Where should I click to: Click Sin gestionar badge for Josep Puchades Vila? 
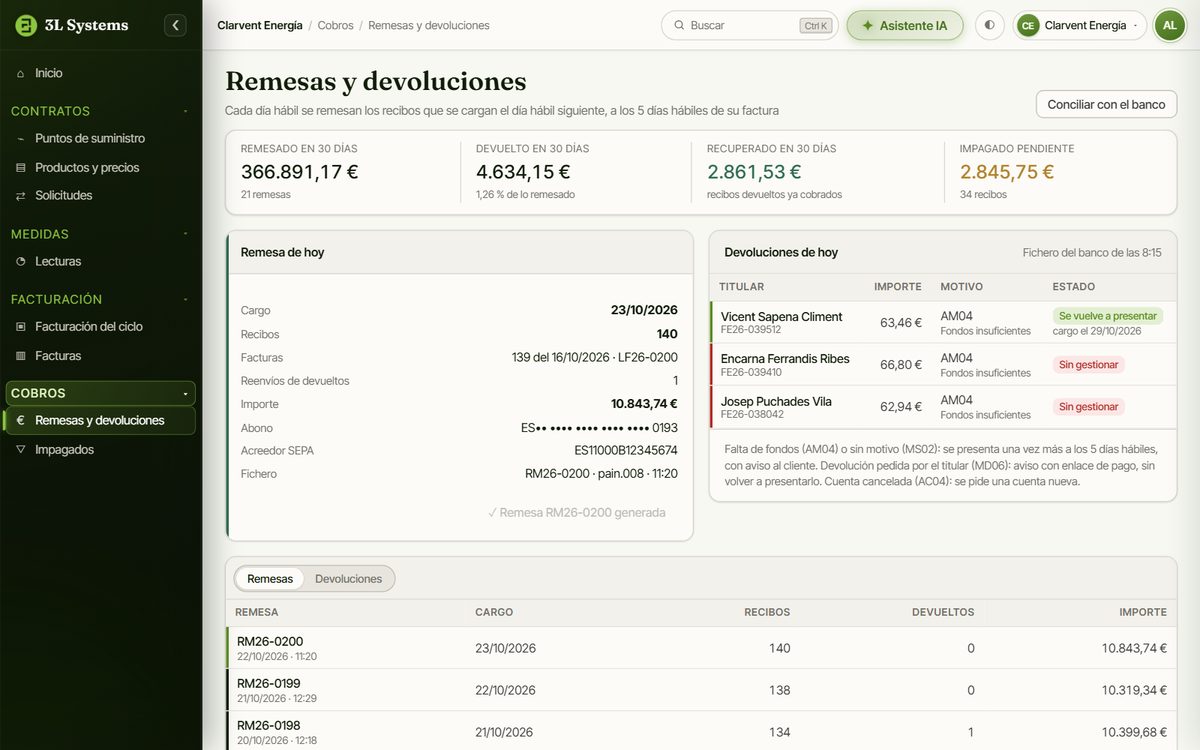[x=1088, y=407]
